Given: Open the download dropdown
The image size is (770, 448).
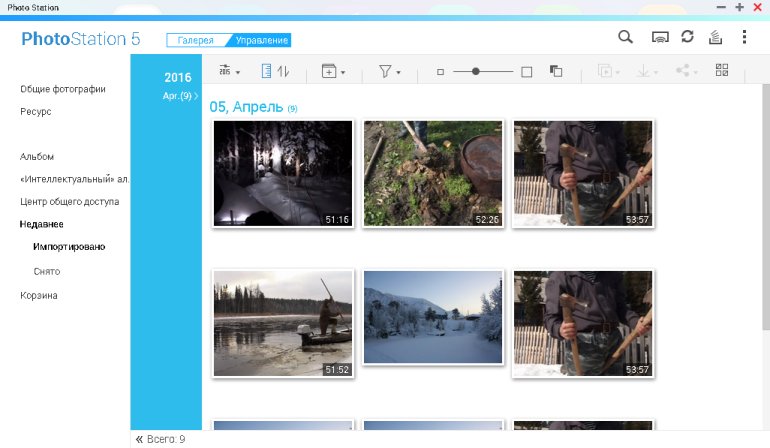Looking at the screenshot, I should pyautogui.click(x=647, y=72).
